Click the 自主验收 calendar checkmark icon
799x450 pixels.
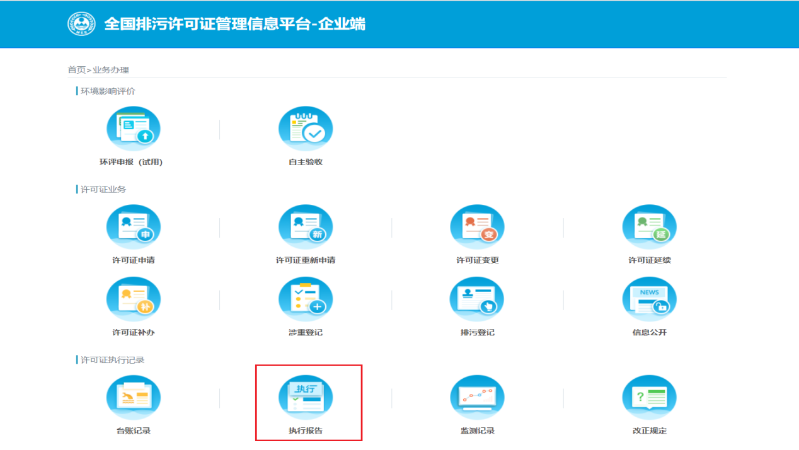click(305, 129)
